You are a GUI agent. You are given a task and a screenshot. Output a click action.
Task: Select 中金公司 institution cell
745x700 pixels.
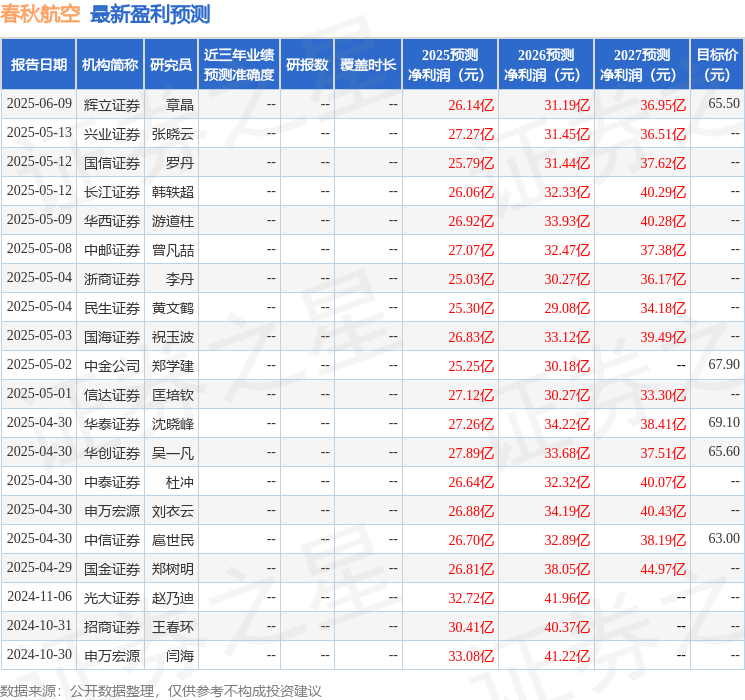point(112,366)
